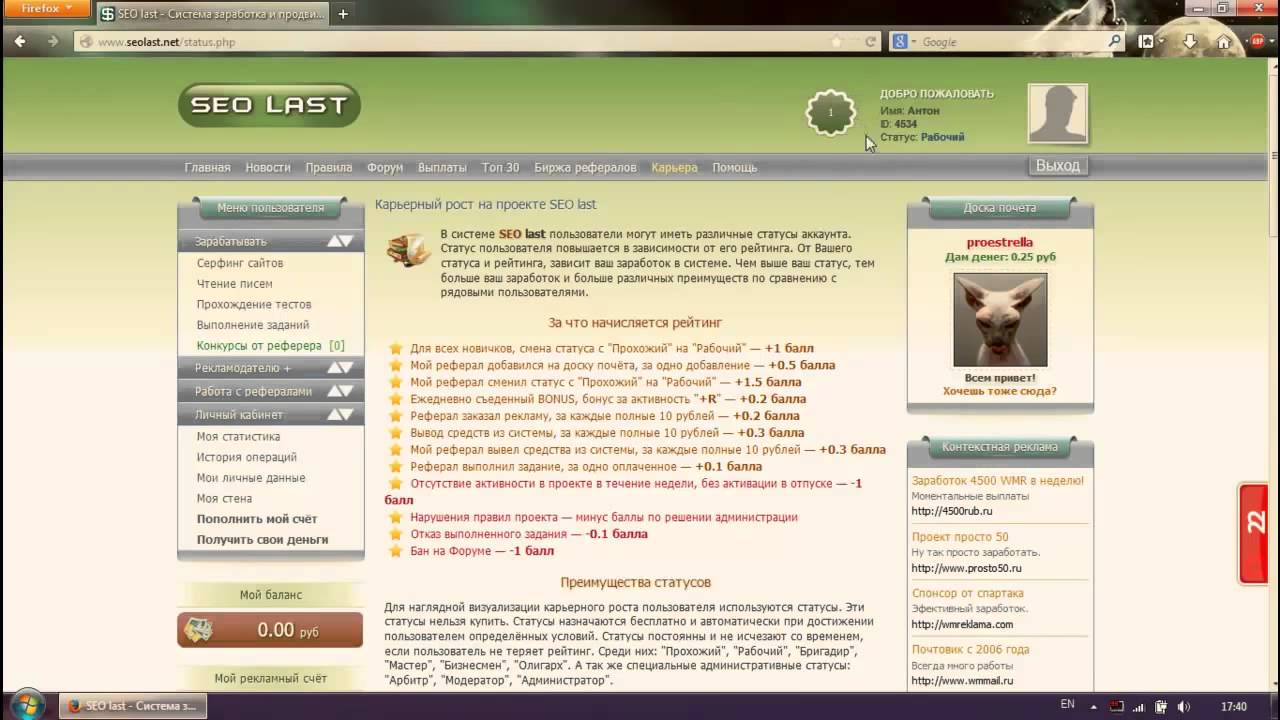Select the SEO last browser tab
Viewport: 1280px width, 720px height.
[x=211, y=14]
